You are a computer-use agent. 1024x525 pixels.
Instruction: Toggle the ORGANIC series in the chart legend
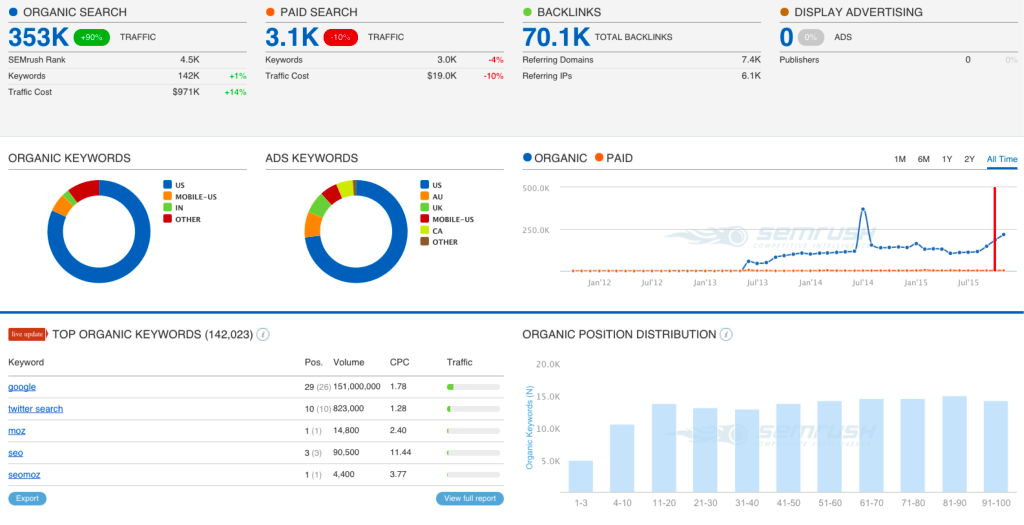coord(553,158)
